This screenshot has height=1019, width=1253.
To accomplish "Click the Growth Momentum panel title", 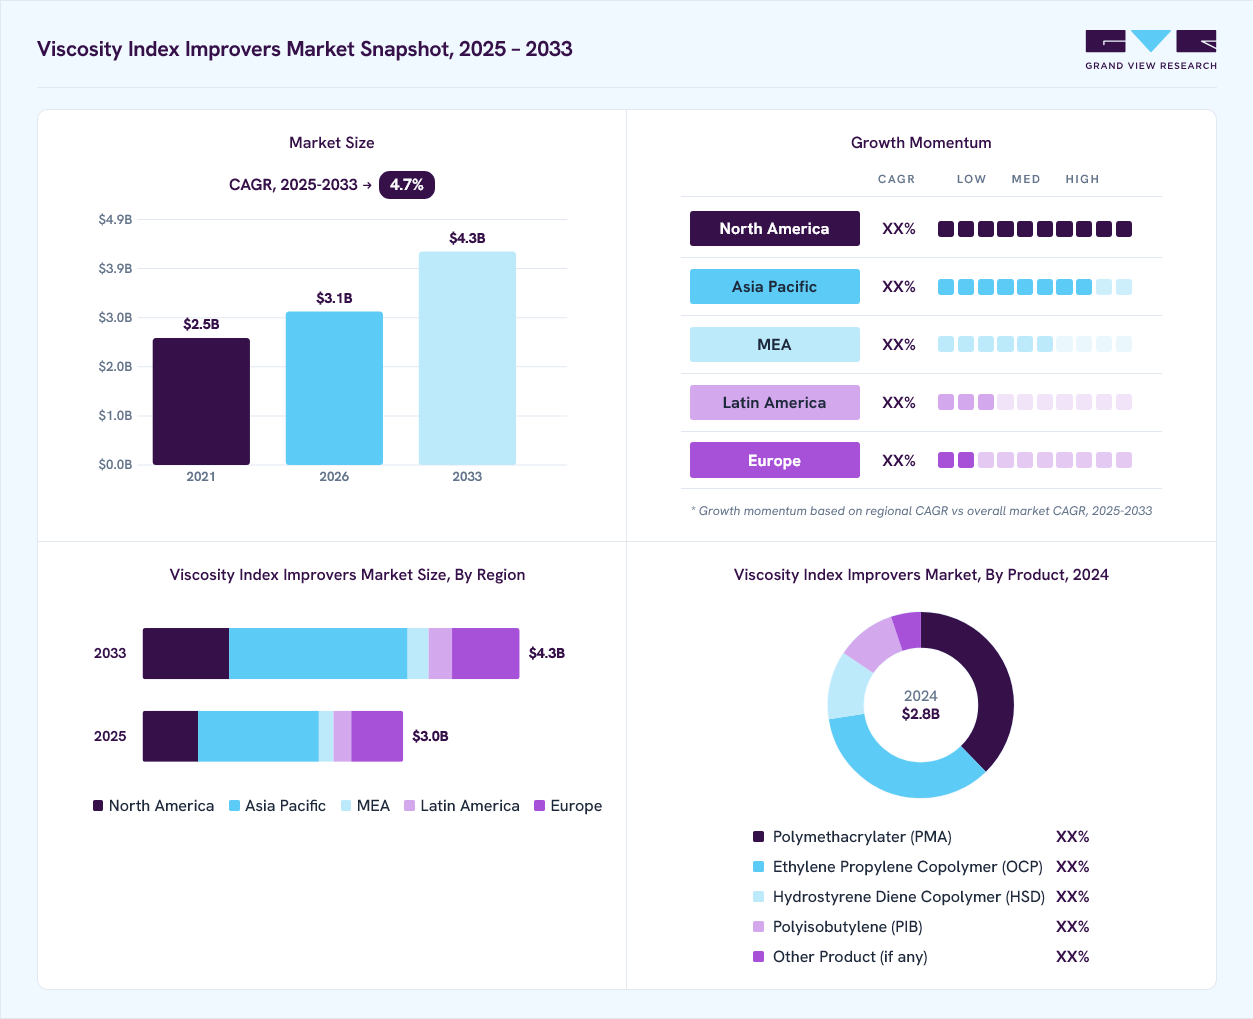I will point(921,143).
